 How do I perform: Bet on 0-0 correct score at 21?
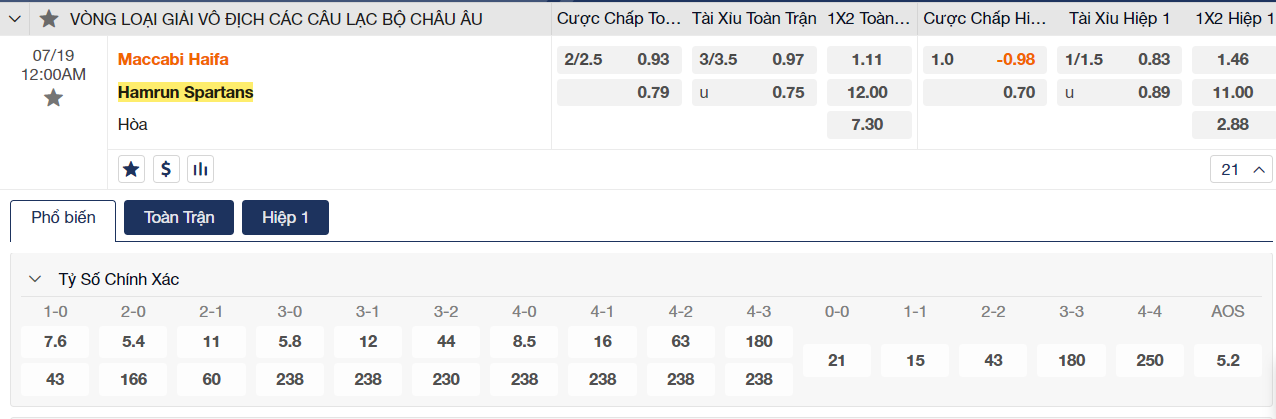pyautogui.click(x=836, y=360)
